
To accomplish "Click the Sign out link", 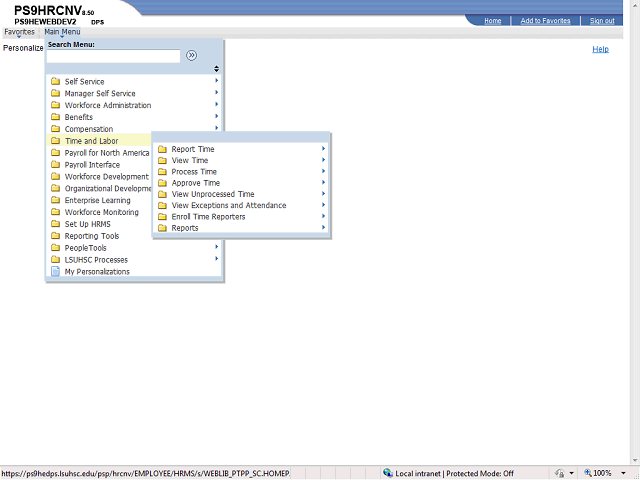I will pyautogui.click(x=602, y=21).
